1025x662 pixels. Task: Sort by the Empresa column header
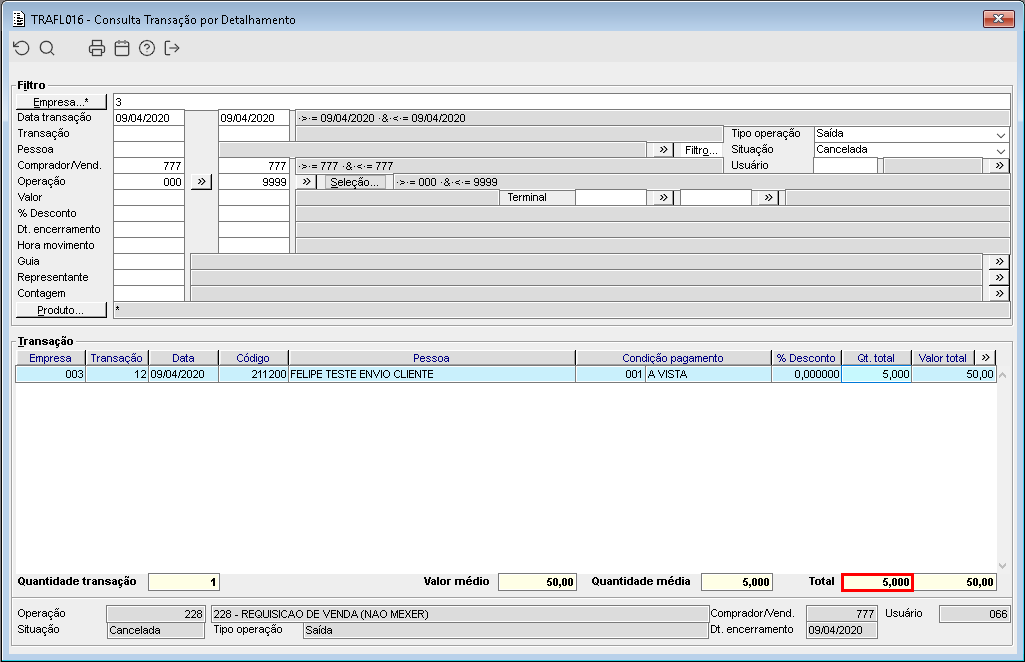50,358
